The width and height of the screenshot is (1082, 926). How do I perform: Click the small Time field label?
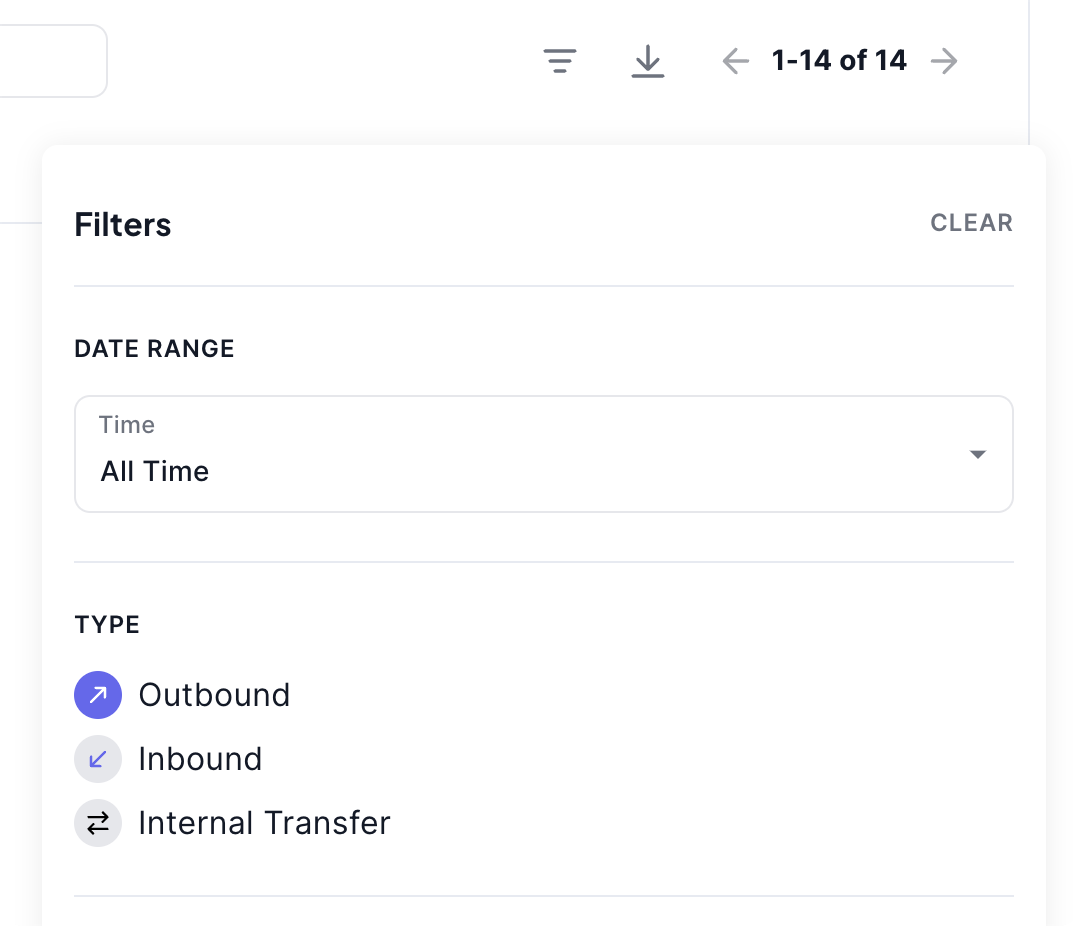coord(127,425)
